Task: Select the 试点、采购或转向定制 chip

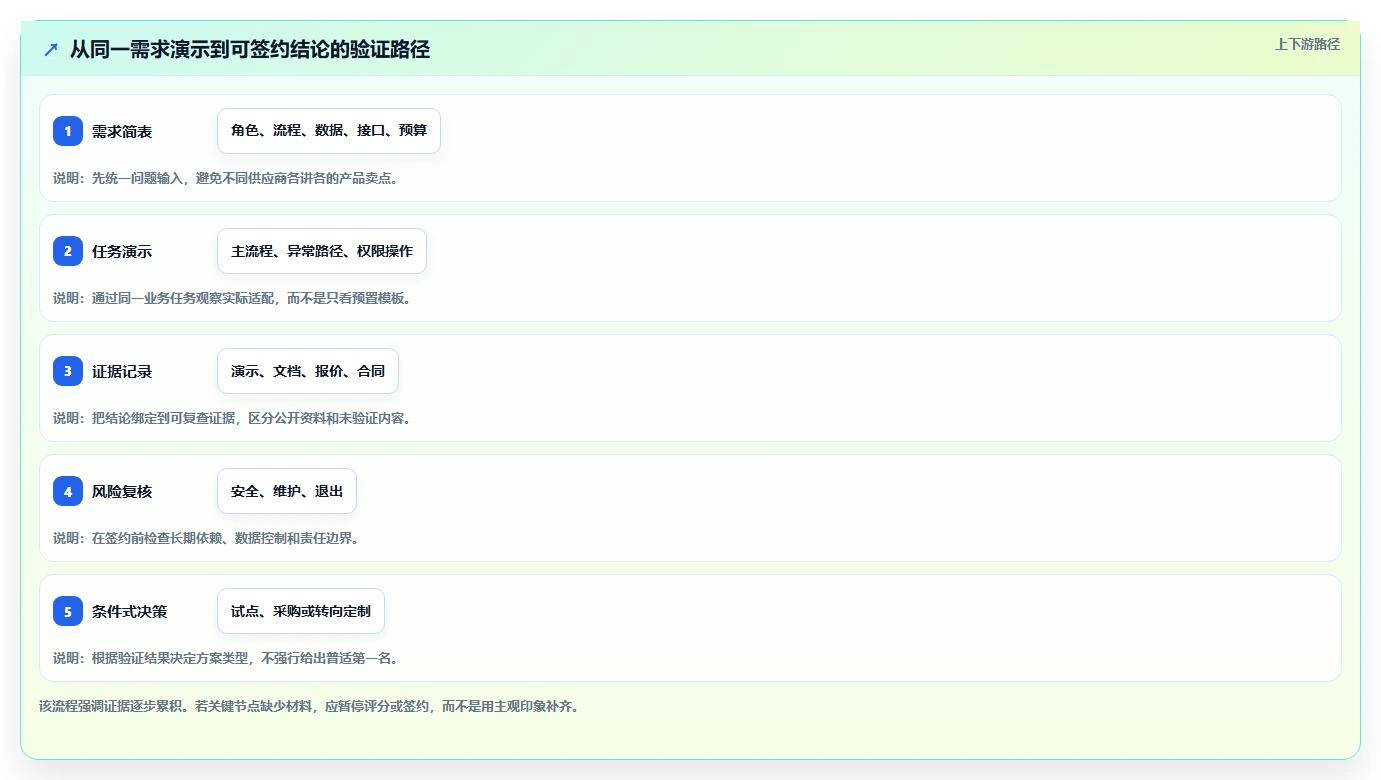Action: 301,611
